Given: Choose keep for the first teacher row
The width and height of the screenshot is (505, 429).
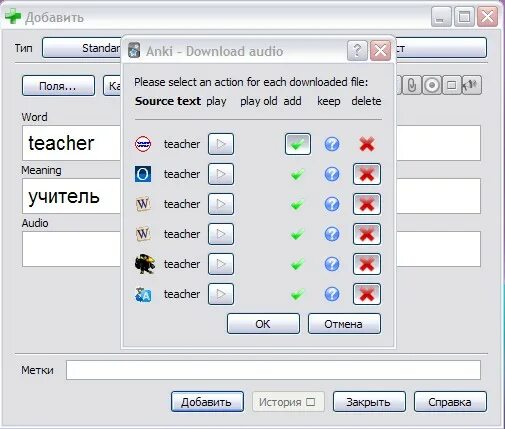Looking at the screenshot, I should pyautogui.click(x=332, y=144).
